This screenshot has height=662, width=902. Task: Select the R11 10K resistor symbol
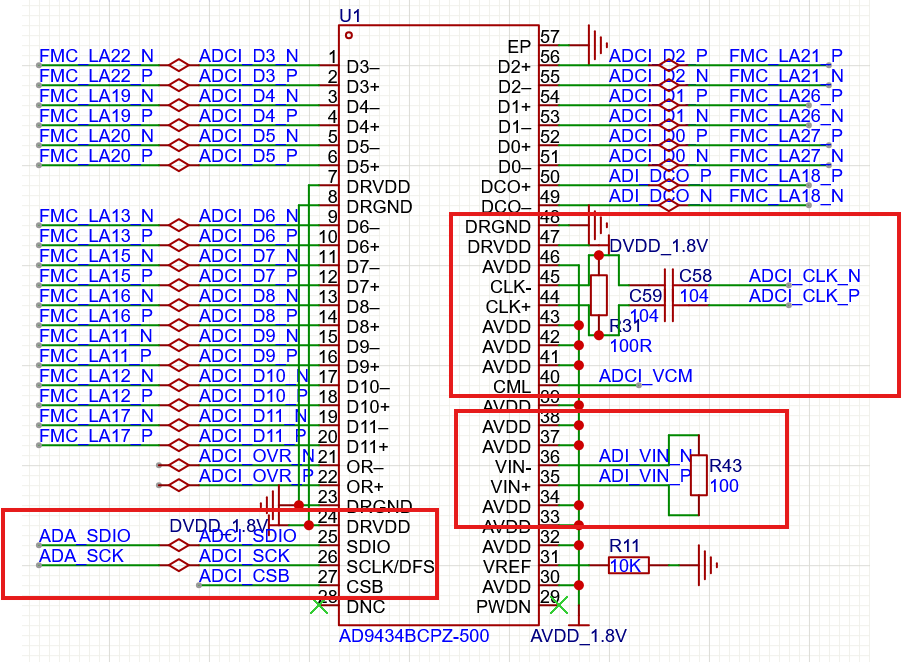click(x=629, y=565)
